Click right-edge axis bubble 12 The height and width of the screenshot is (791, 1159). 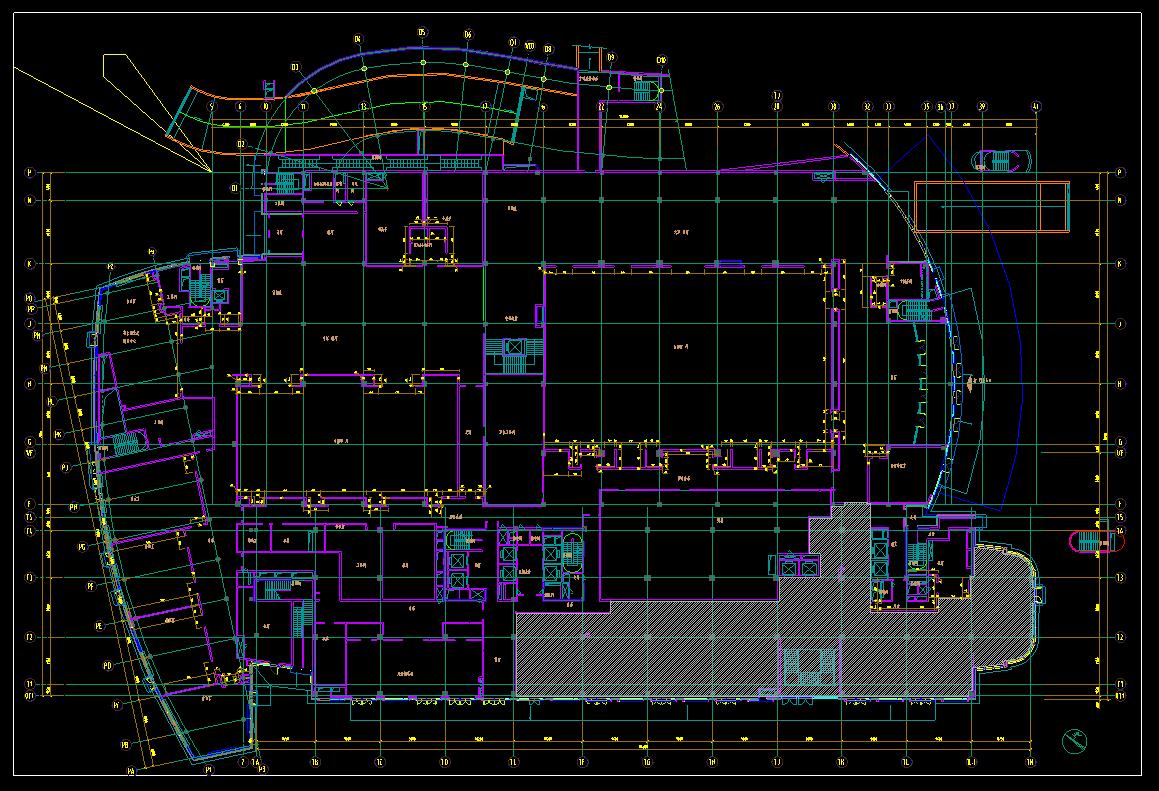click(x=1121, y=637)
